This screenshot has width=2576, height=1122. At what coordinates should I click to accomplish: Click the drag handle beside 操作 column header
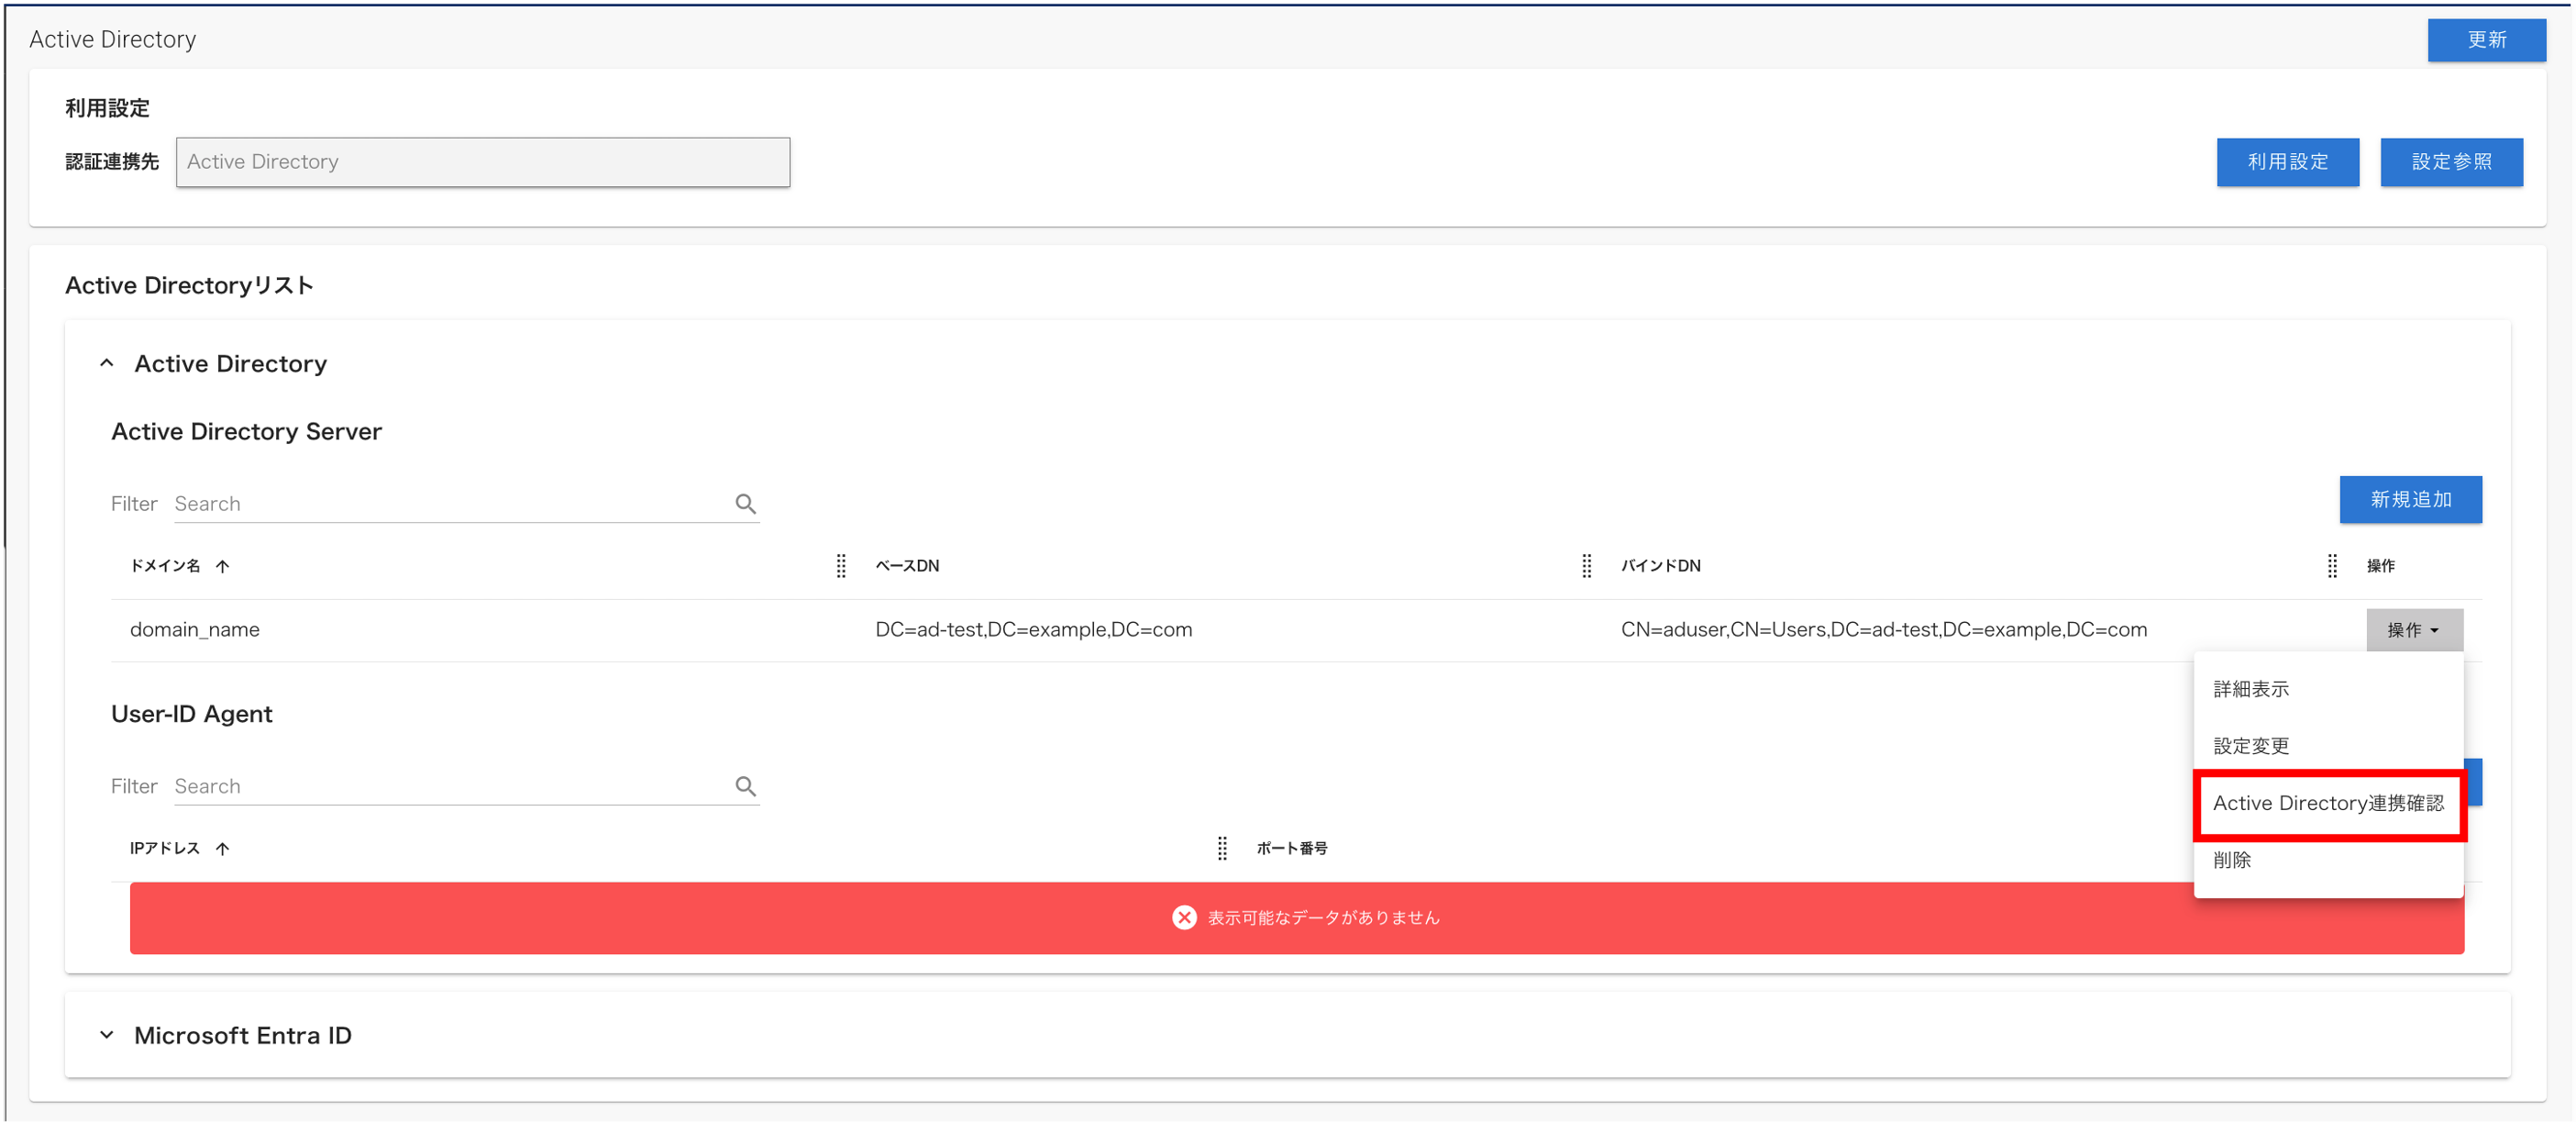(x=2332, y=566)
